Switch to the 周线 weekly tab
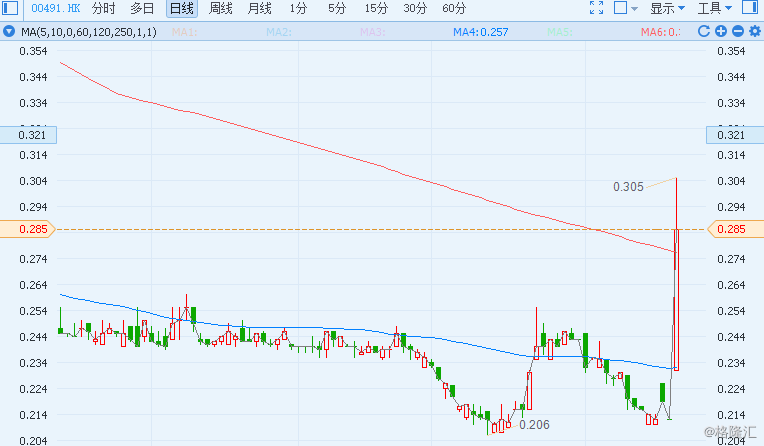 tap(220, 8)
